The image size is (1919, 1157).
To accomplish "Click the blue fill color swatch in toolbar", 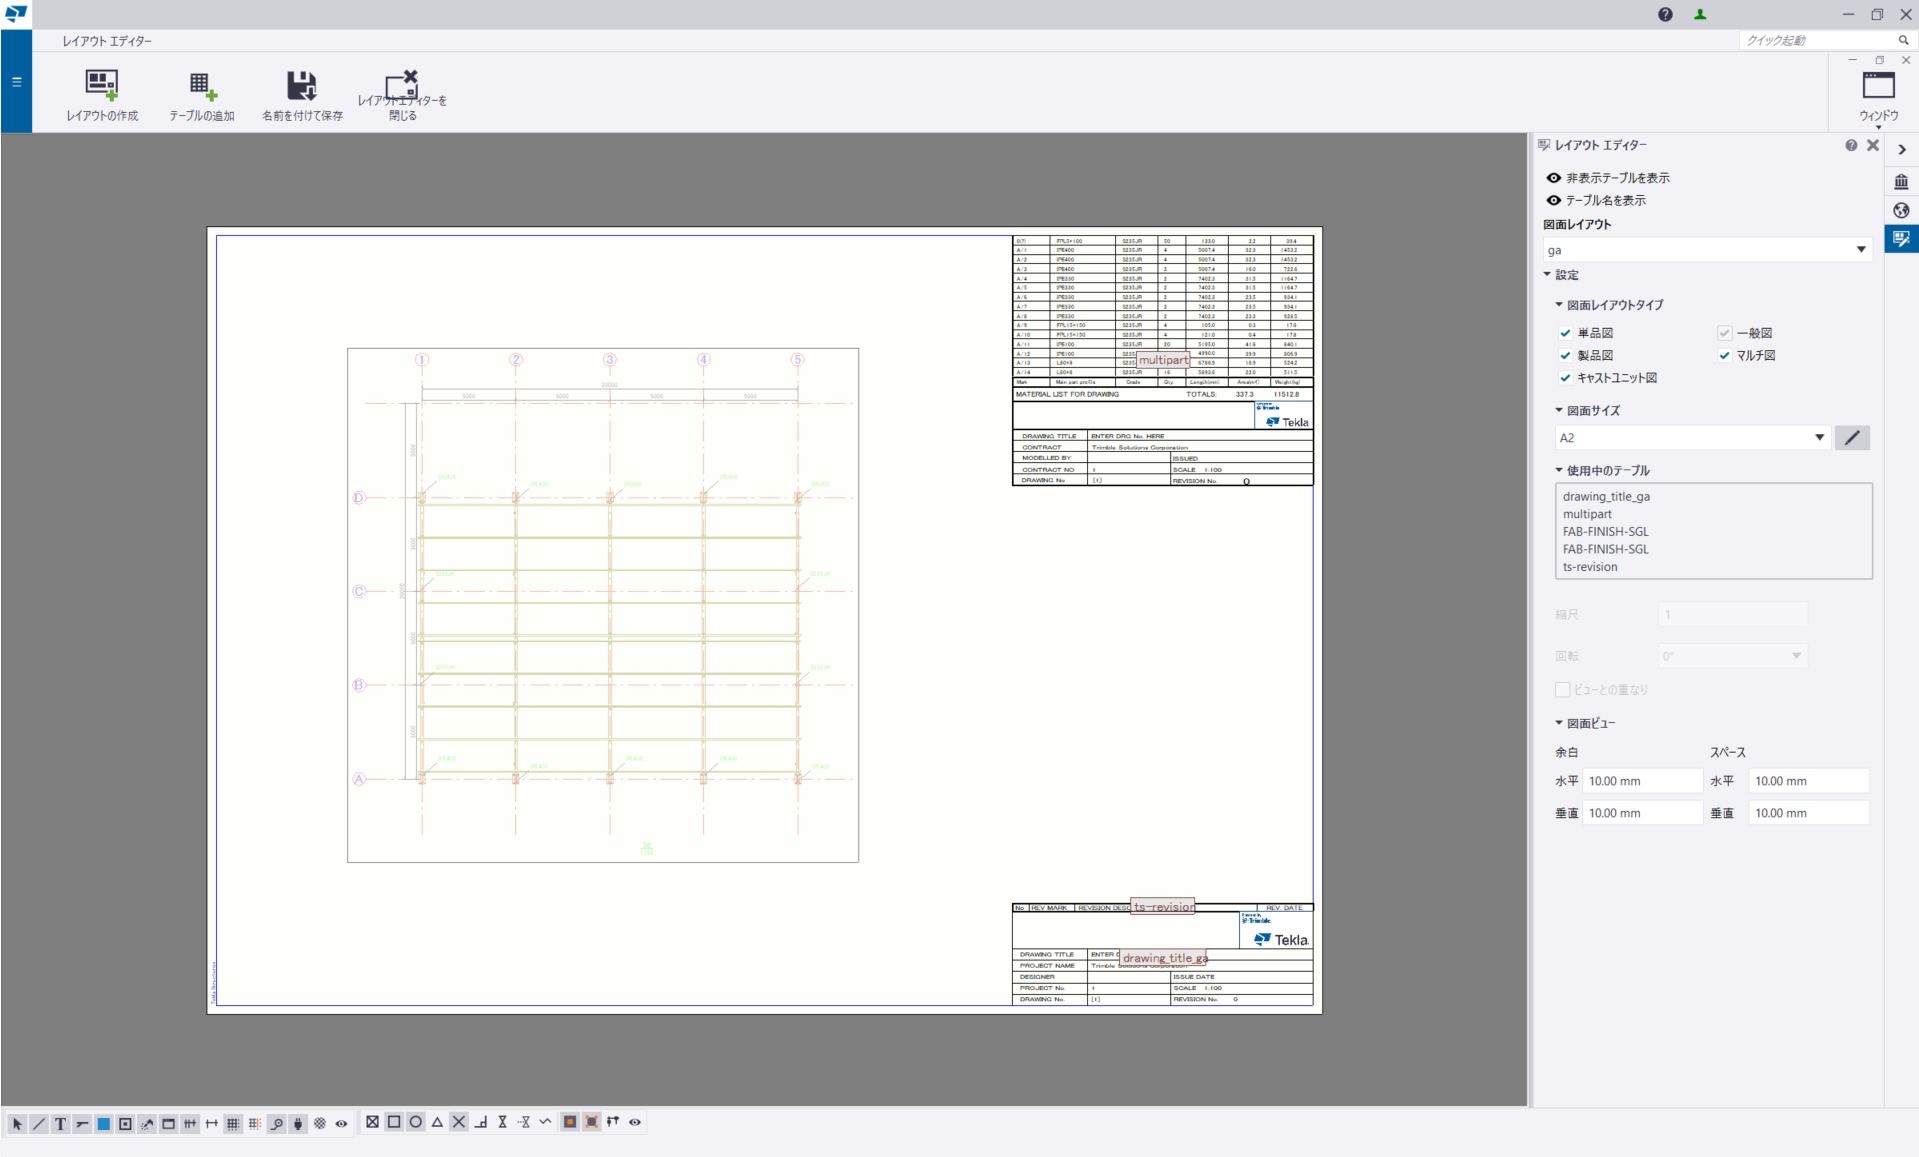I will tap(103, 1122).
